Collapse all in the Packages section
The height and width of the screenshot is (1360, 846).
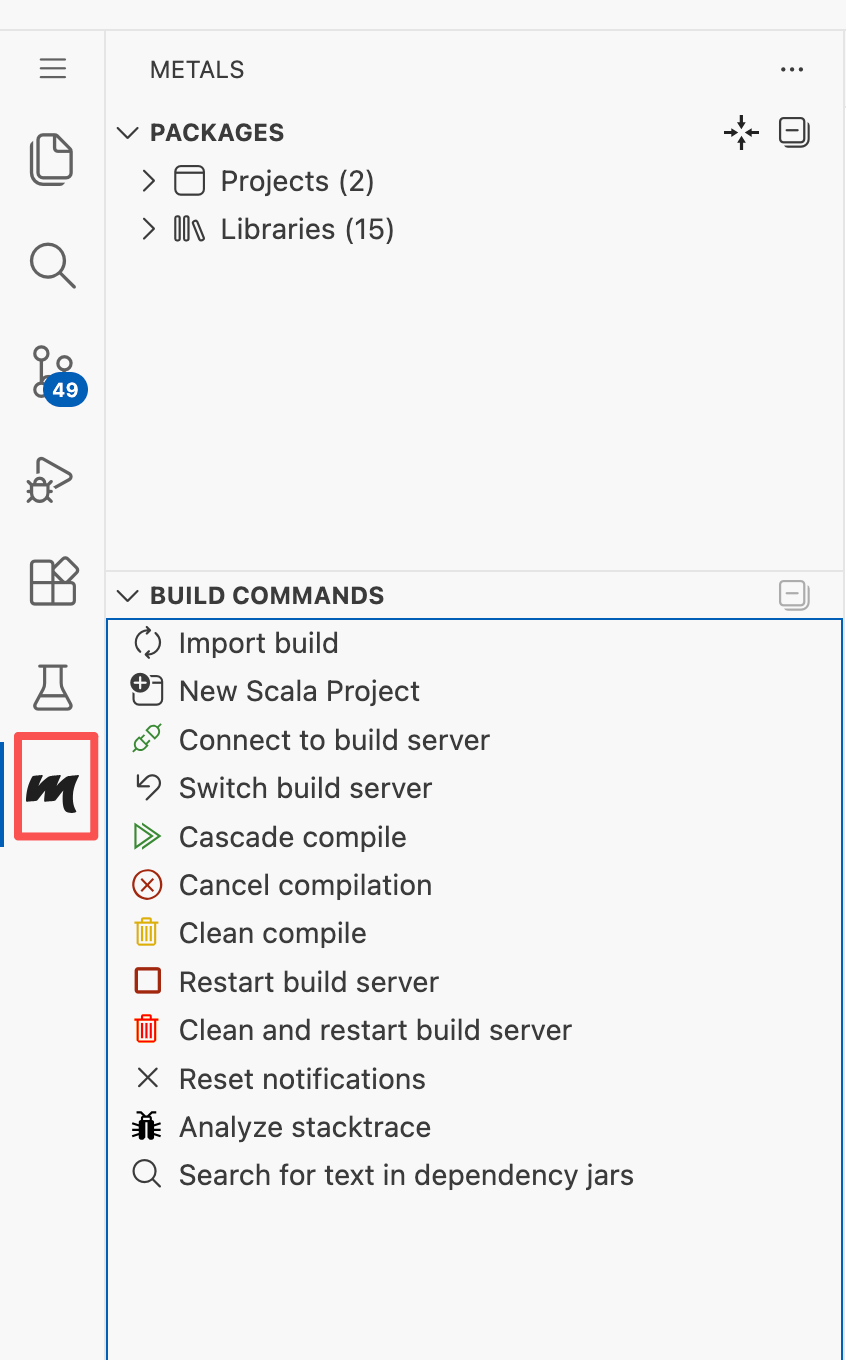794,132
